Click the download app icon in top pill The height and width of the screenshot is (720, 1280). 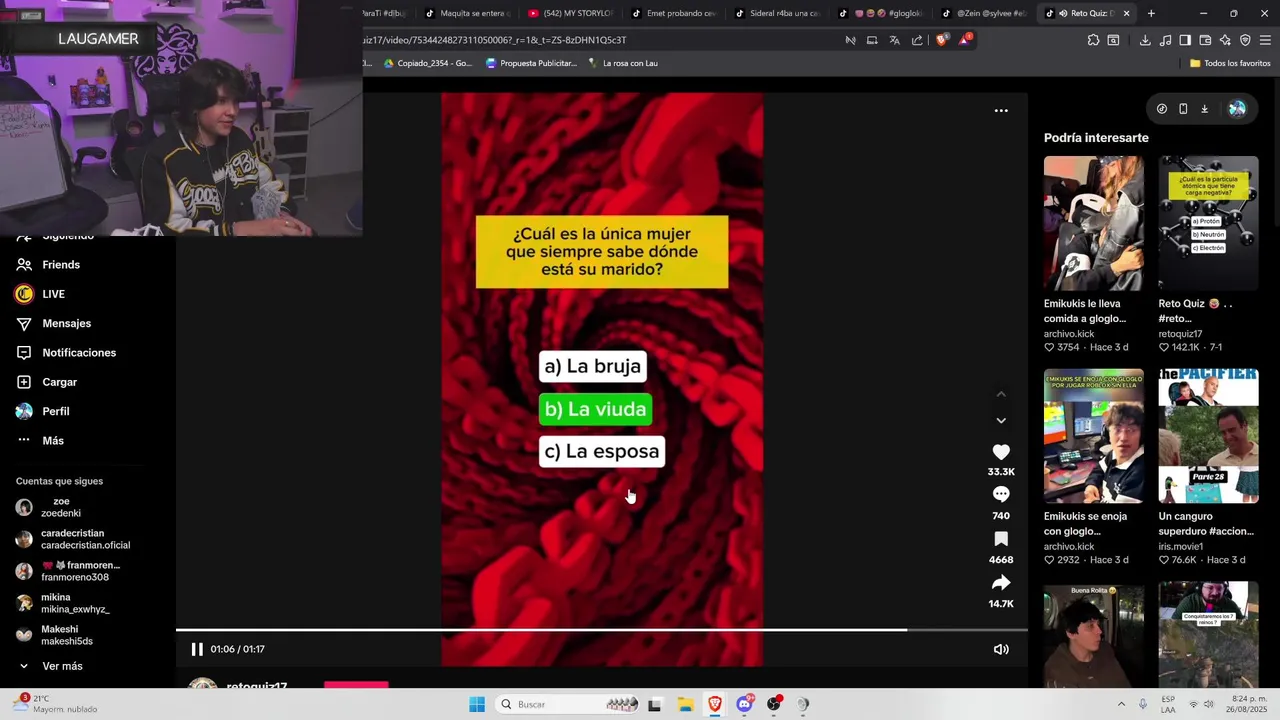tap(1204, 109)
